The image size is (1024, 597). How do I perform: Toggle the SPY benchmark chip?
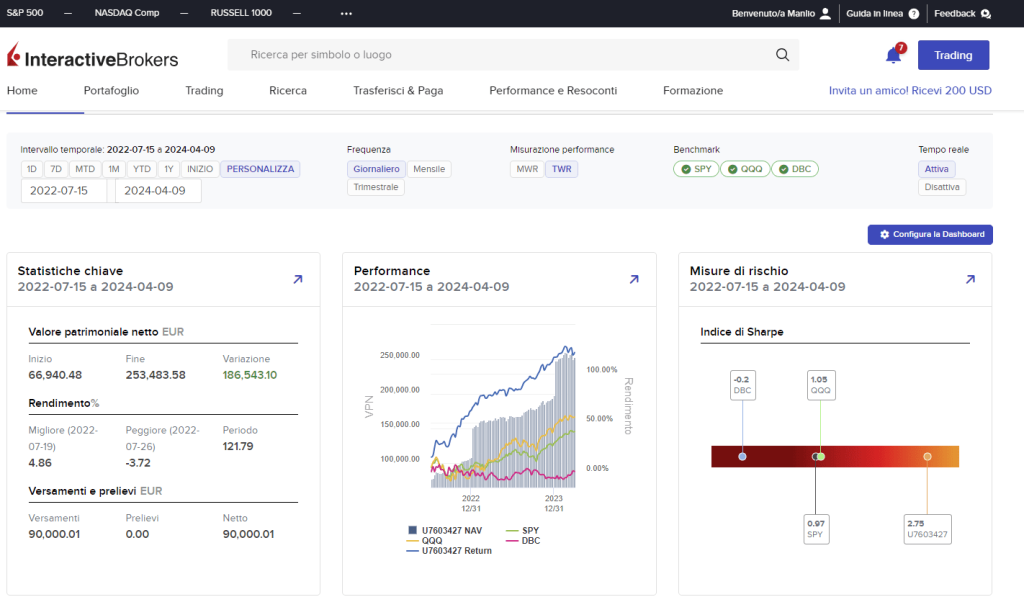[x=696, y=169]
